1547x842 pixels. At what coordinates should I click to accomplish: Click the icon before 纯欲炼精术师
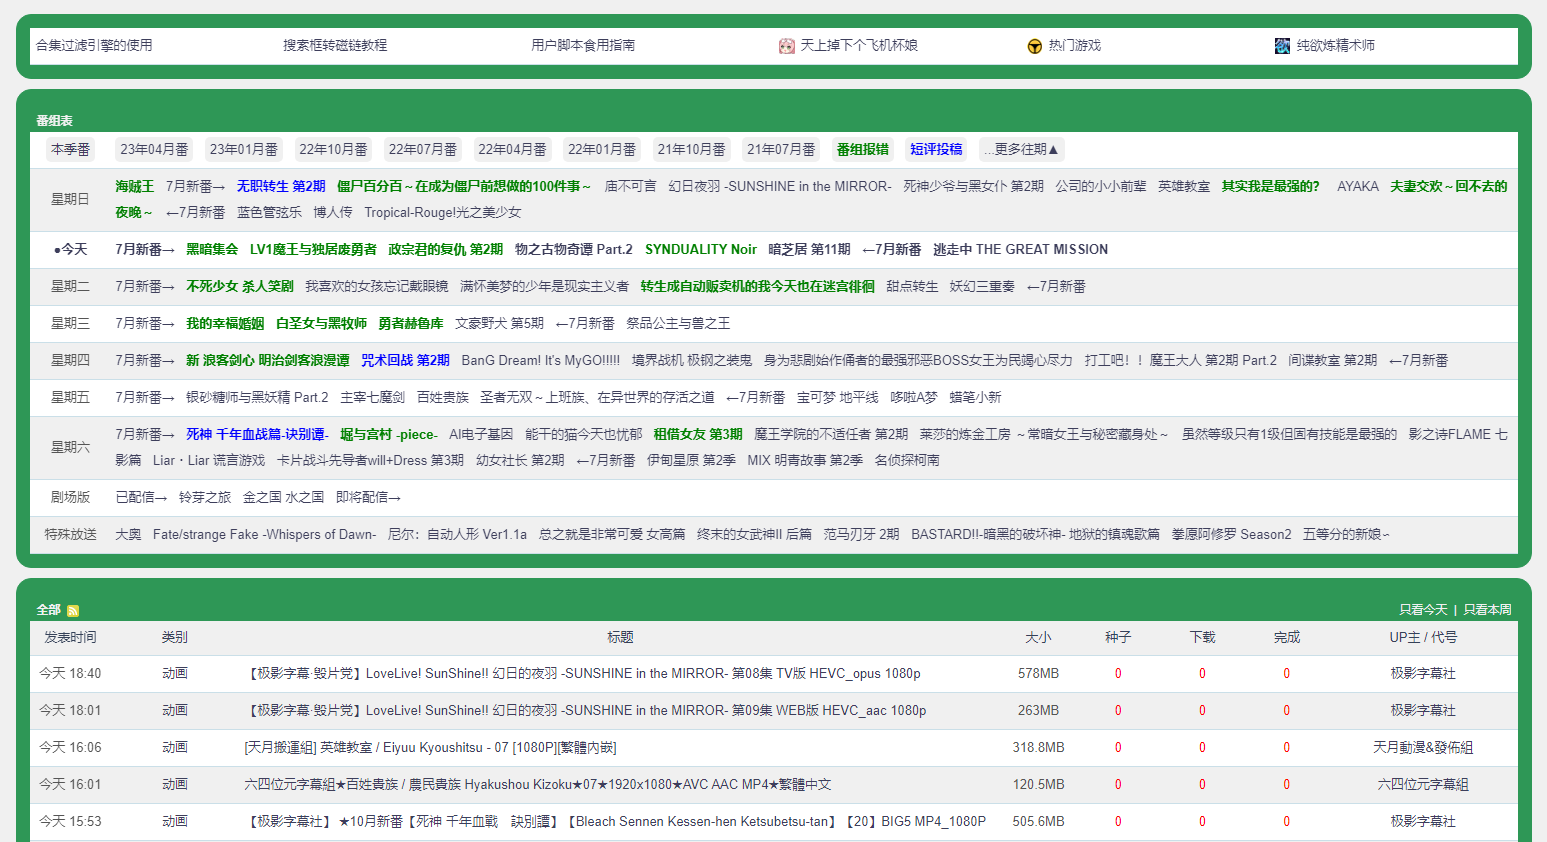point(1282,46)
